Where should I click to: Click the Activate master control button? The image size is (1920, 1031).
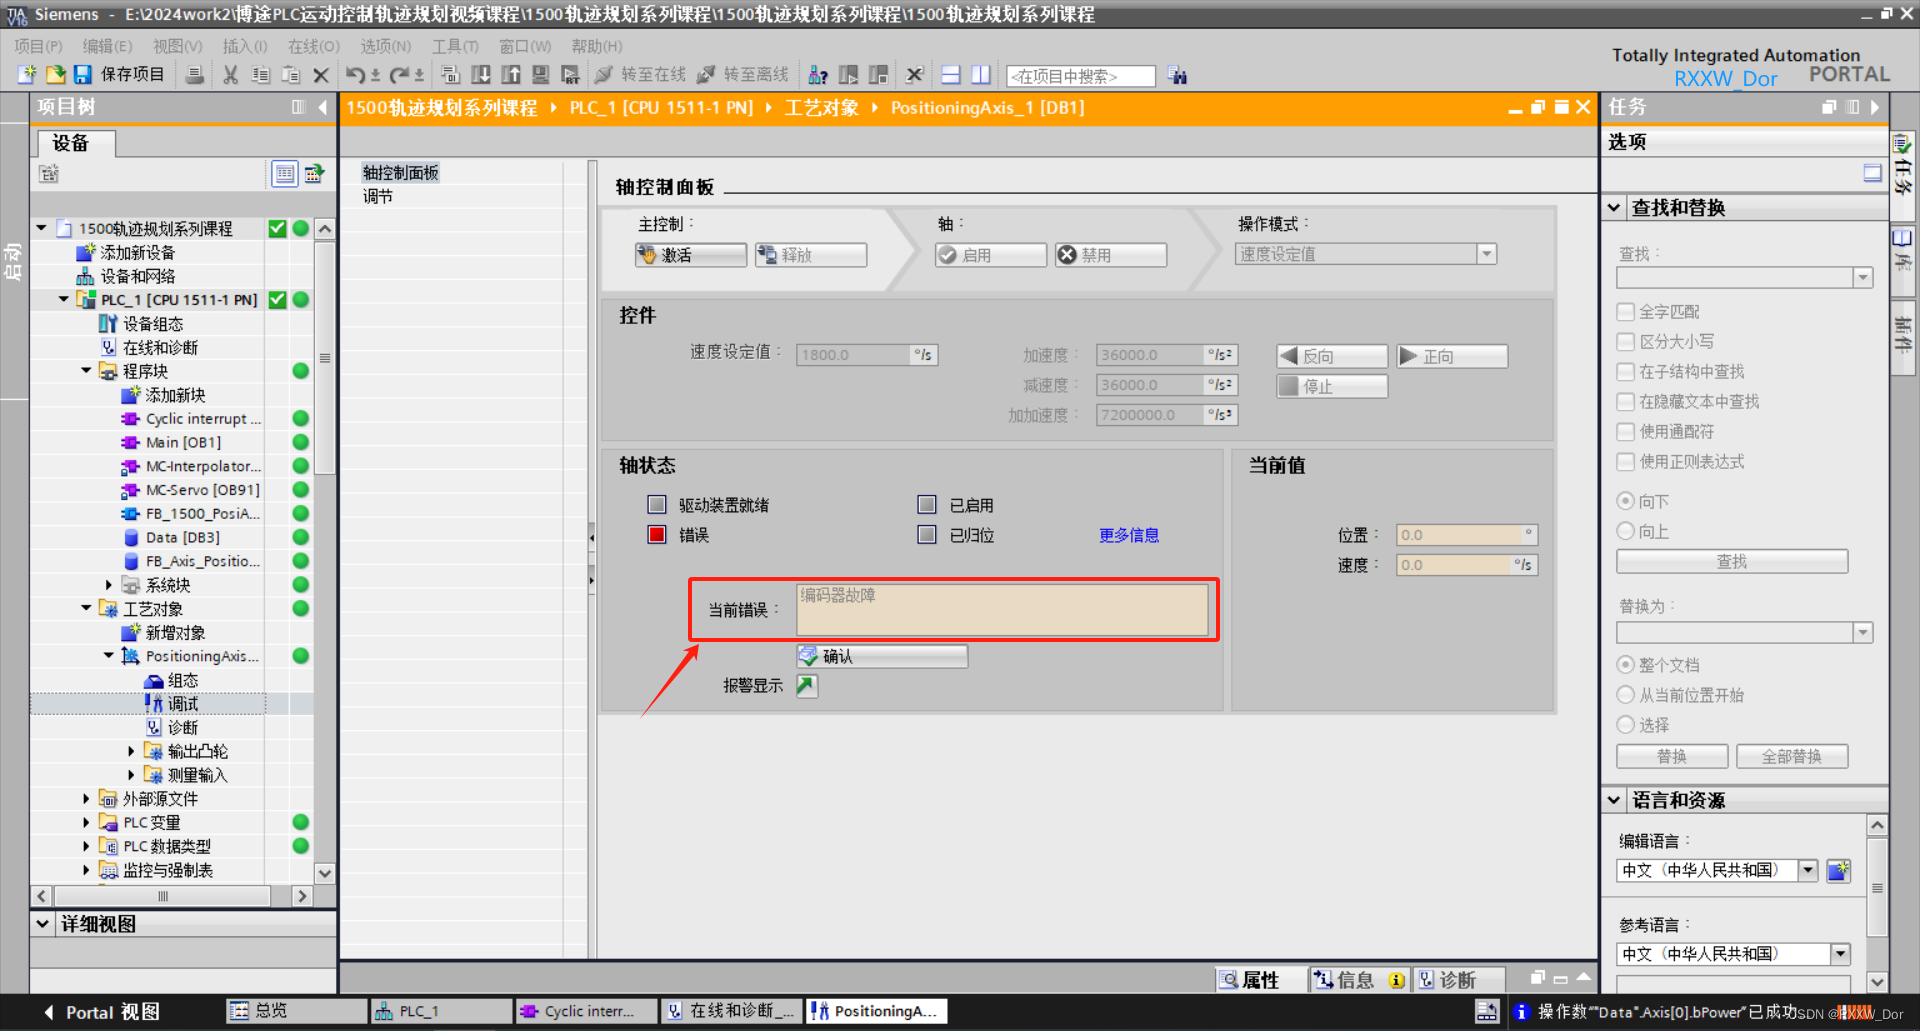click(690, 255)
